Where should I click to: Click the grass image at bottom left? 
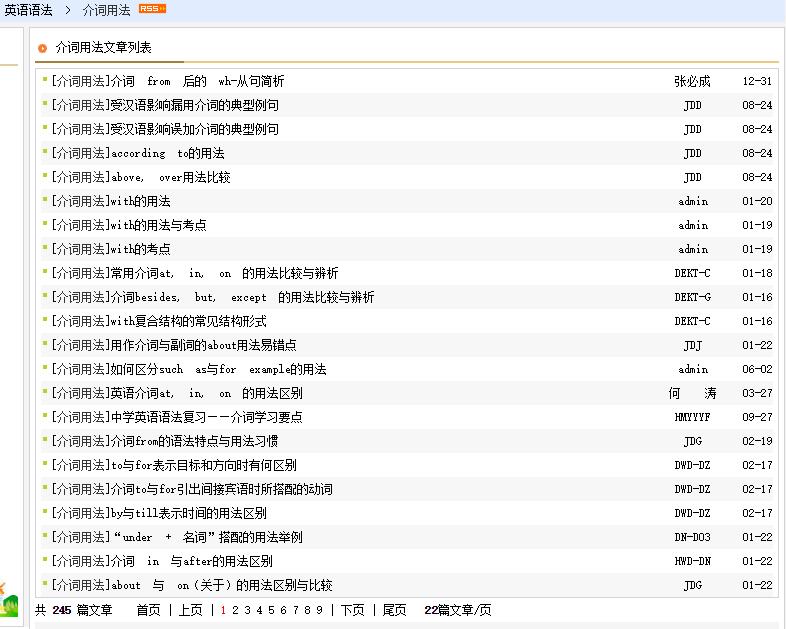click(x=9, y=600)
